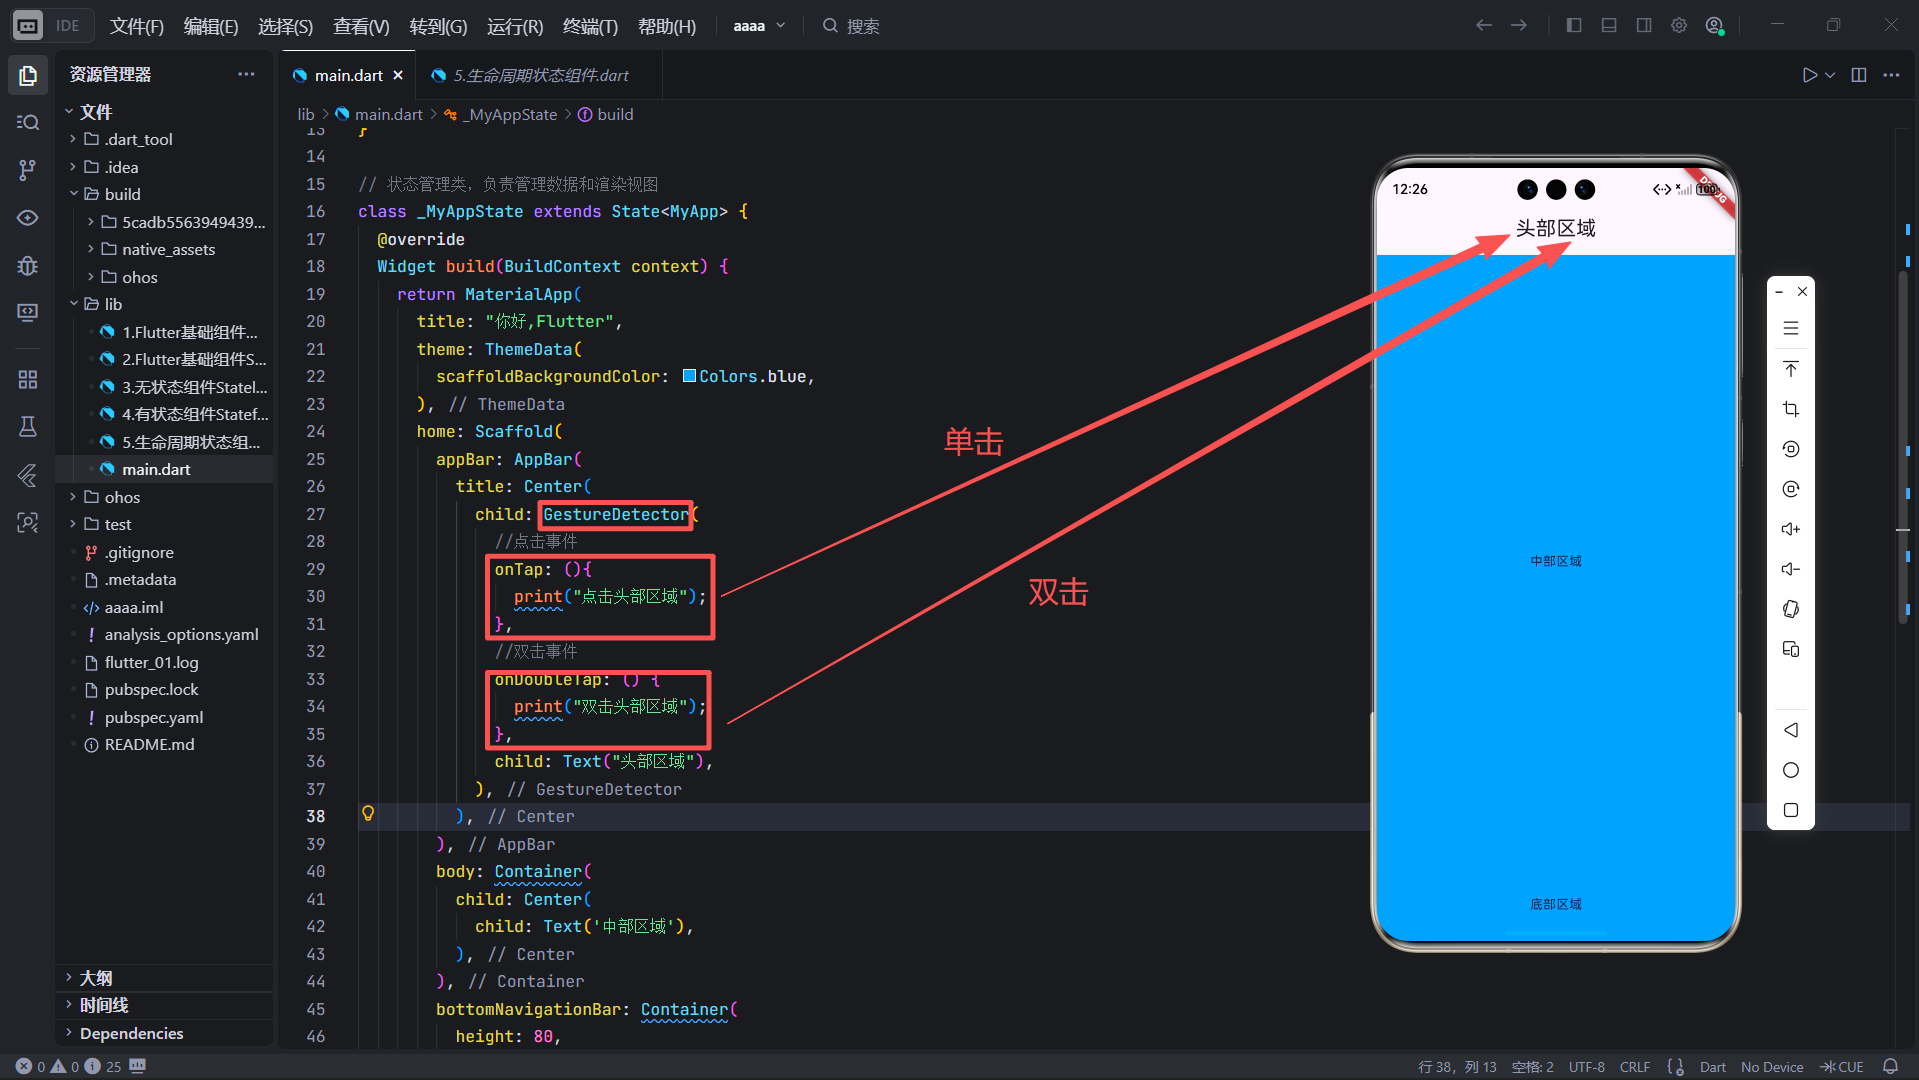
Task: Open the aaaa project dropdown
Action: coord(759,26)
